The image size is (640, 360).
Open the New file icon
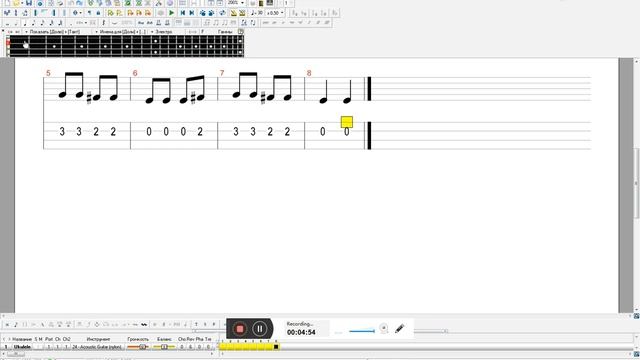7,3
